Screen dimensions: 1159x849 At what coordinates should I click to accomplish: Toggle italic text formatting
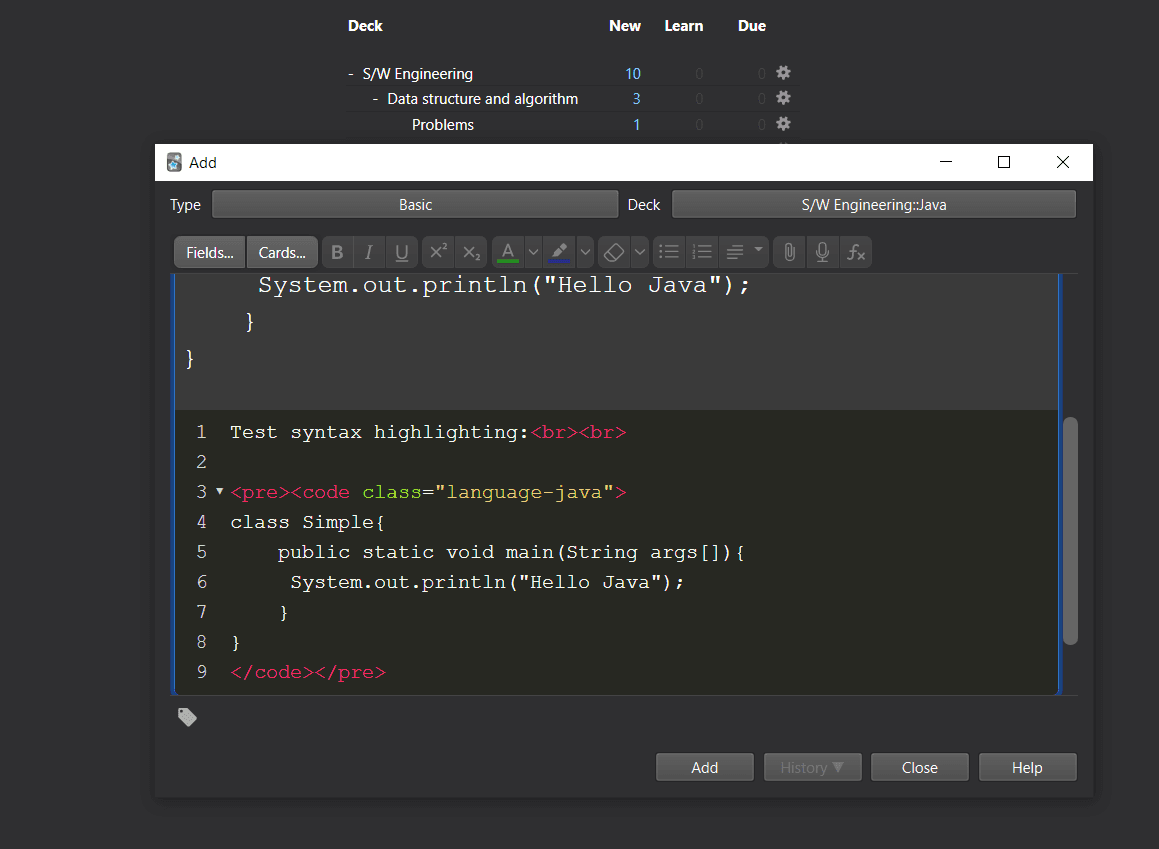(369, 253)
